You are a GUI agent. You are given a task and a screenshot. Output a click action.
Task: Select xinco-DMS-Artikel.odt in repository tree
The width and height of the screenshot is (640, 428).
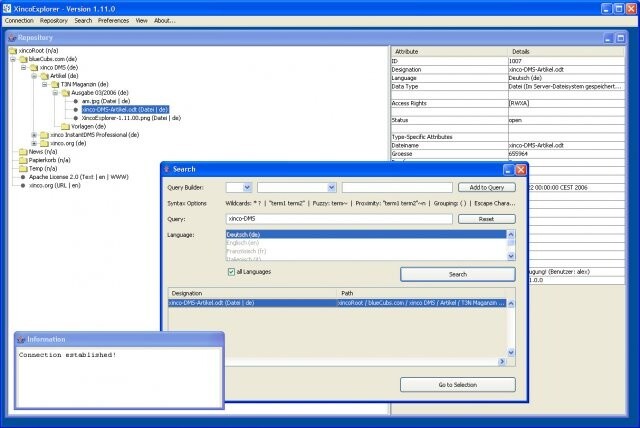(125, 109)
